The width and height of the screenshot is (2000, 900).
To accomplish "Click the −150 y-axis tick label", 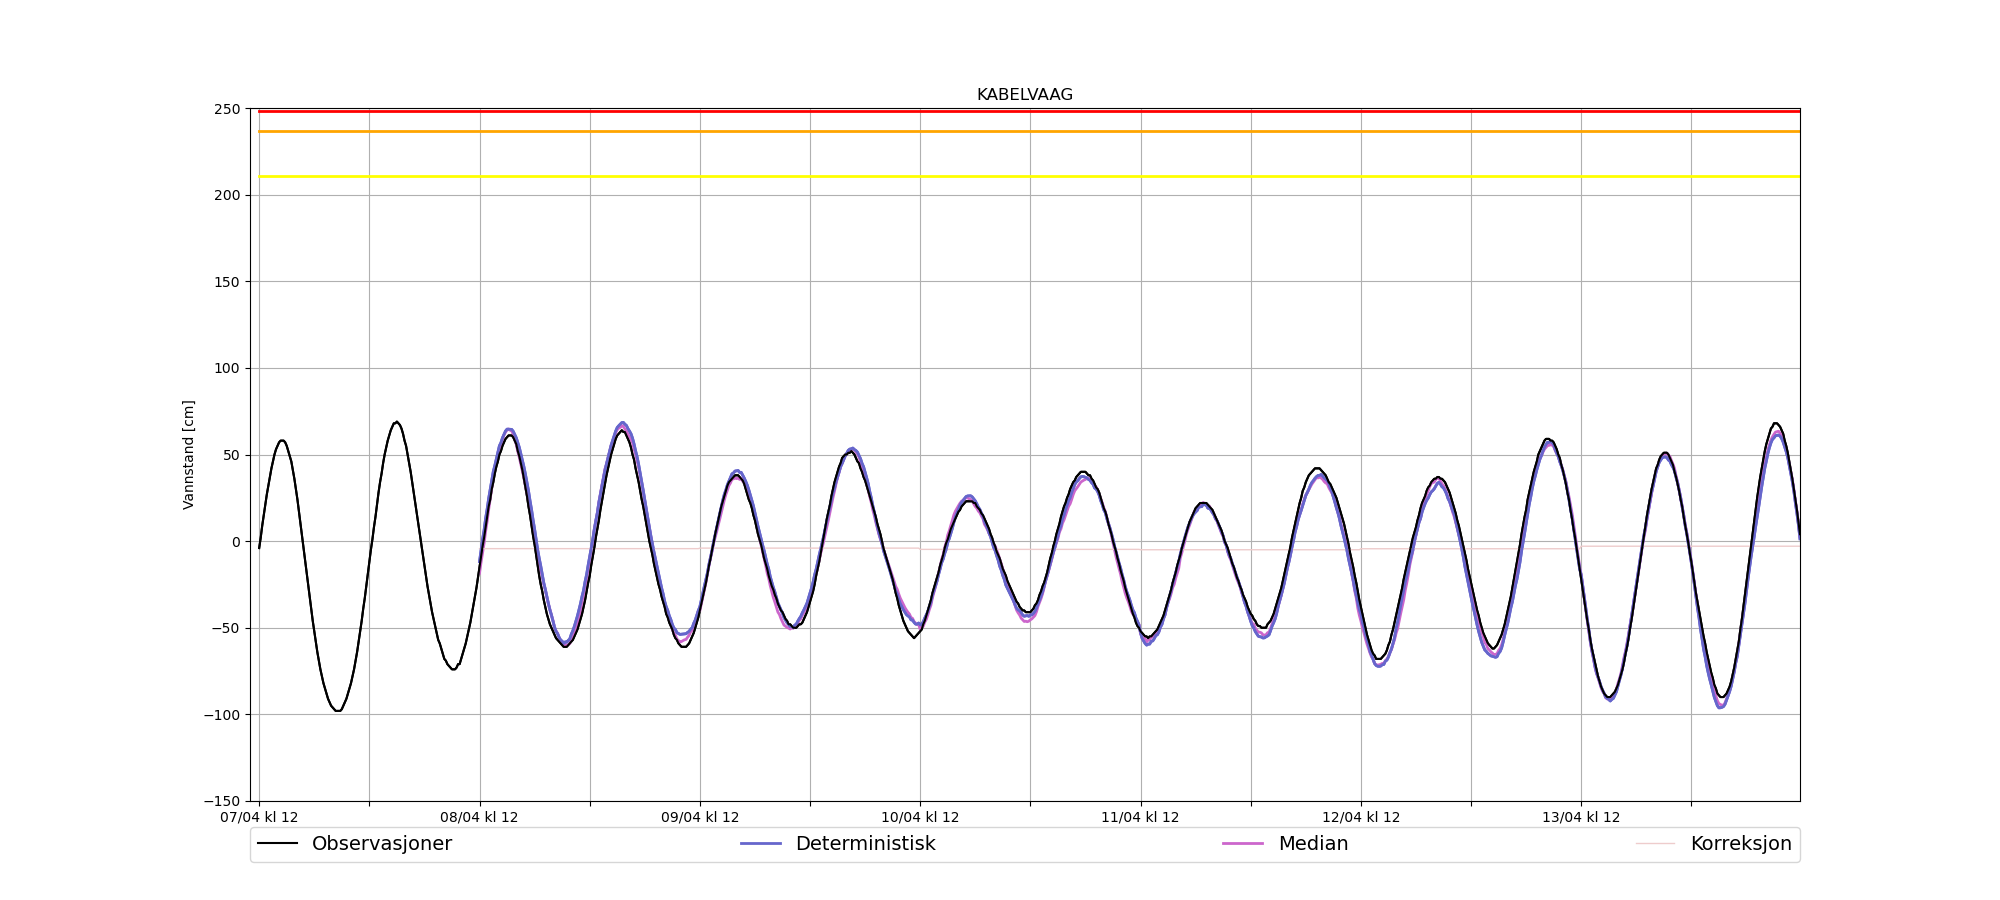I will [x=222, y=801].
